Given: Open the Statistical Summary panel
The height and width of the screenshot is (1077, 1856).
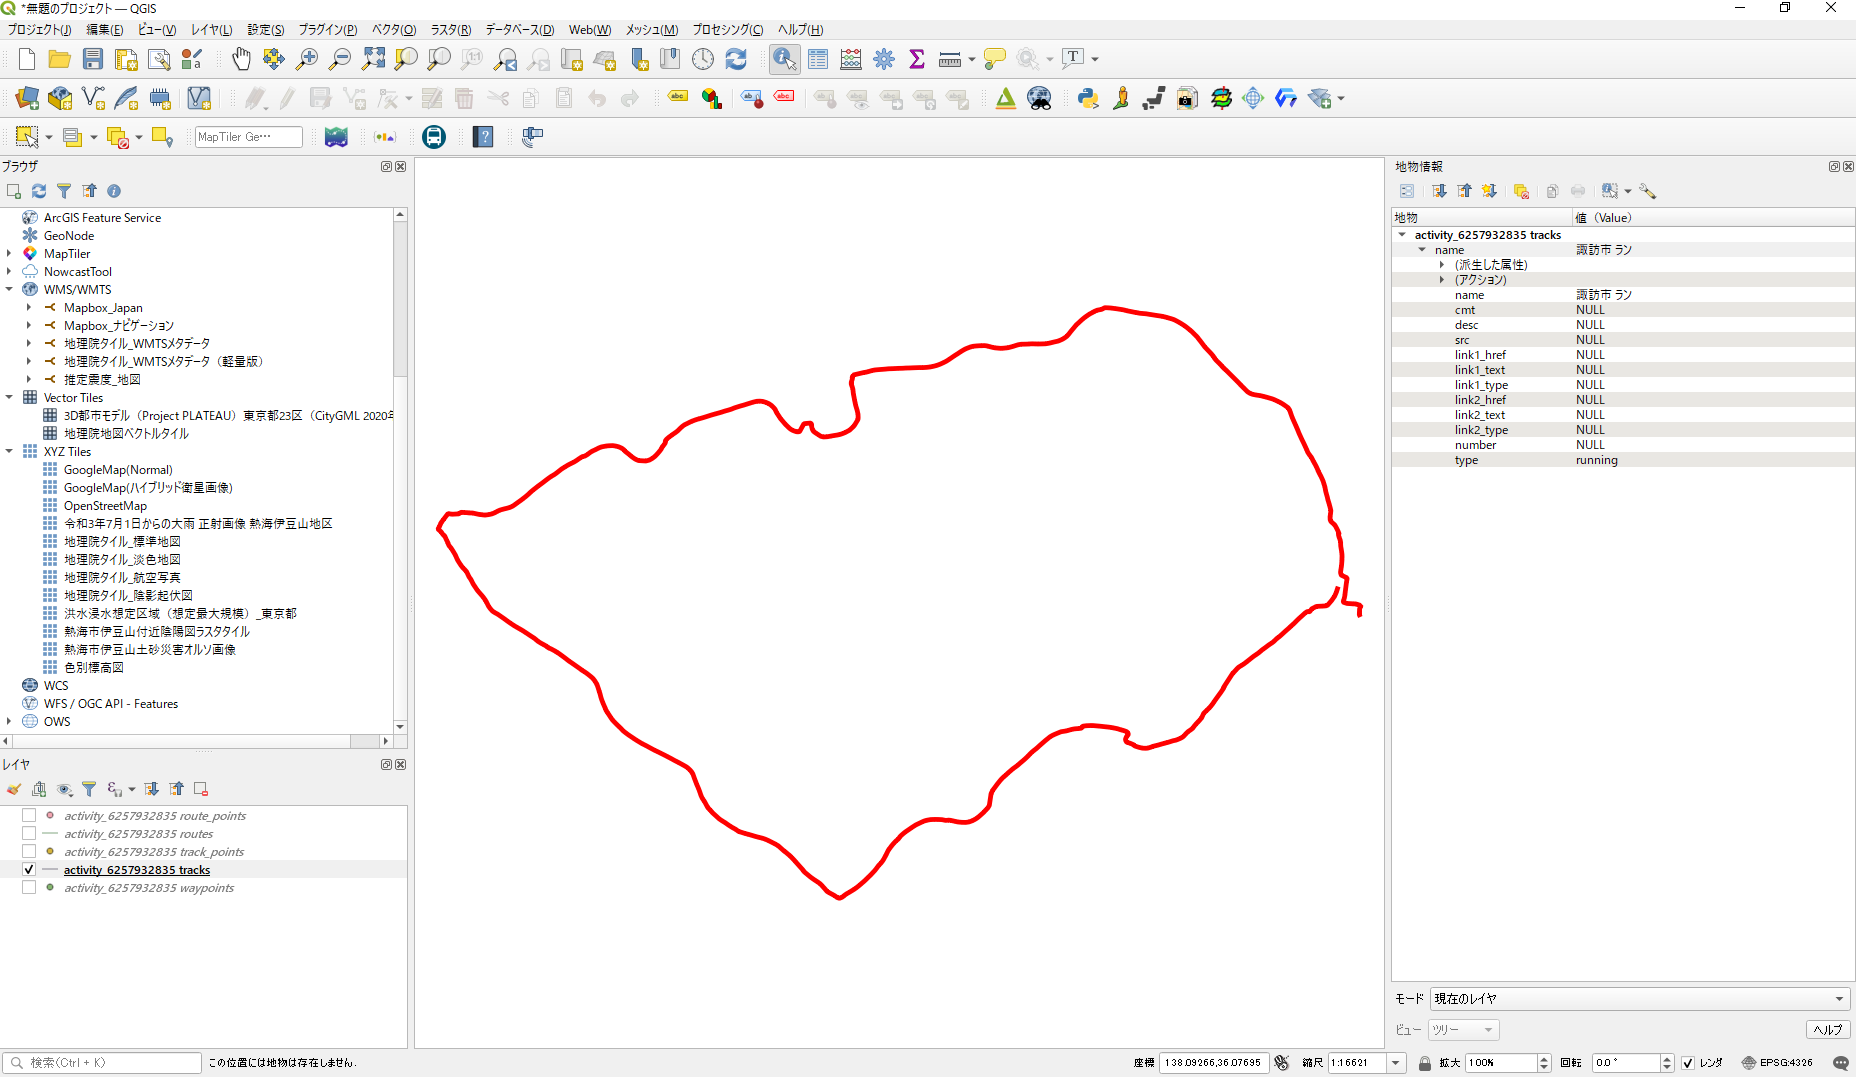Looking at the screenshot, I should click(x=917, y=59).
